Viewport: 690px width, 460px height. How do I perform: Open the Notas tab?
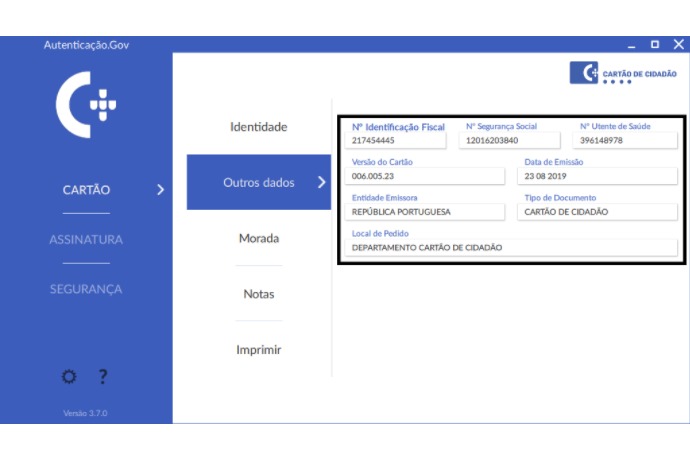point(259,294)
